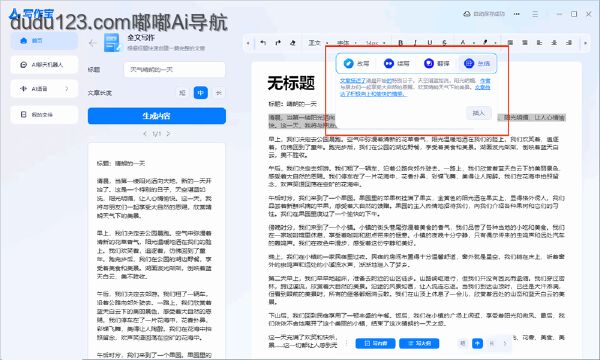This screenshot has height=360, width=600.
Task: Toggle bold formatting with the B icon
Action: coord(401,43)
